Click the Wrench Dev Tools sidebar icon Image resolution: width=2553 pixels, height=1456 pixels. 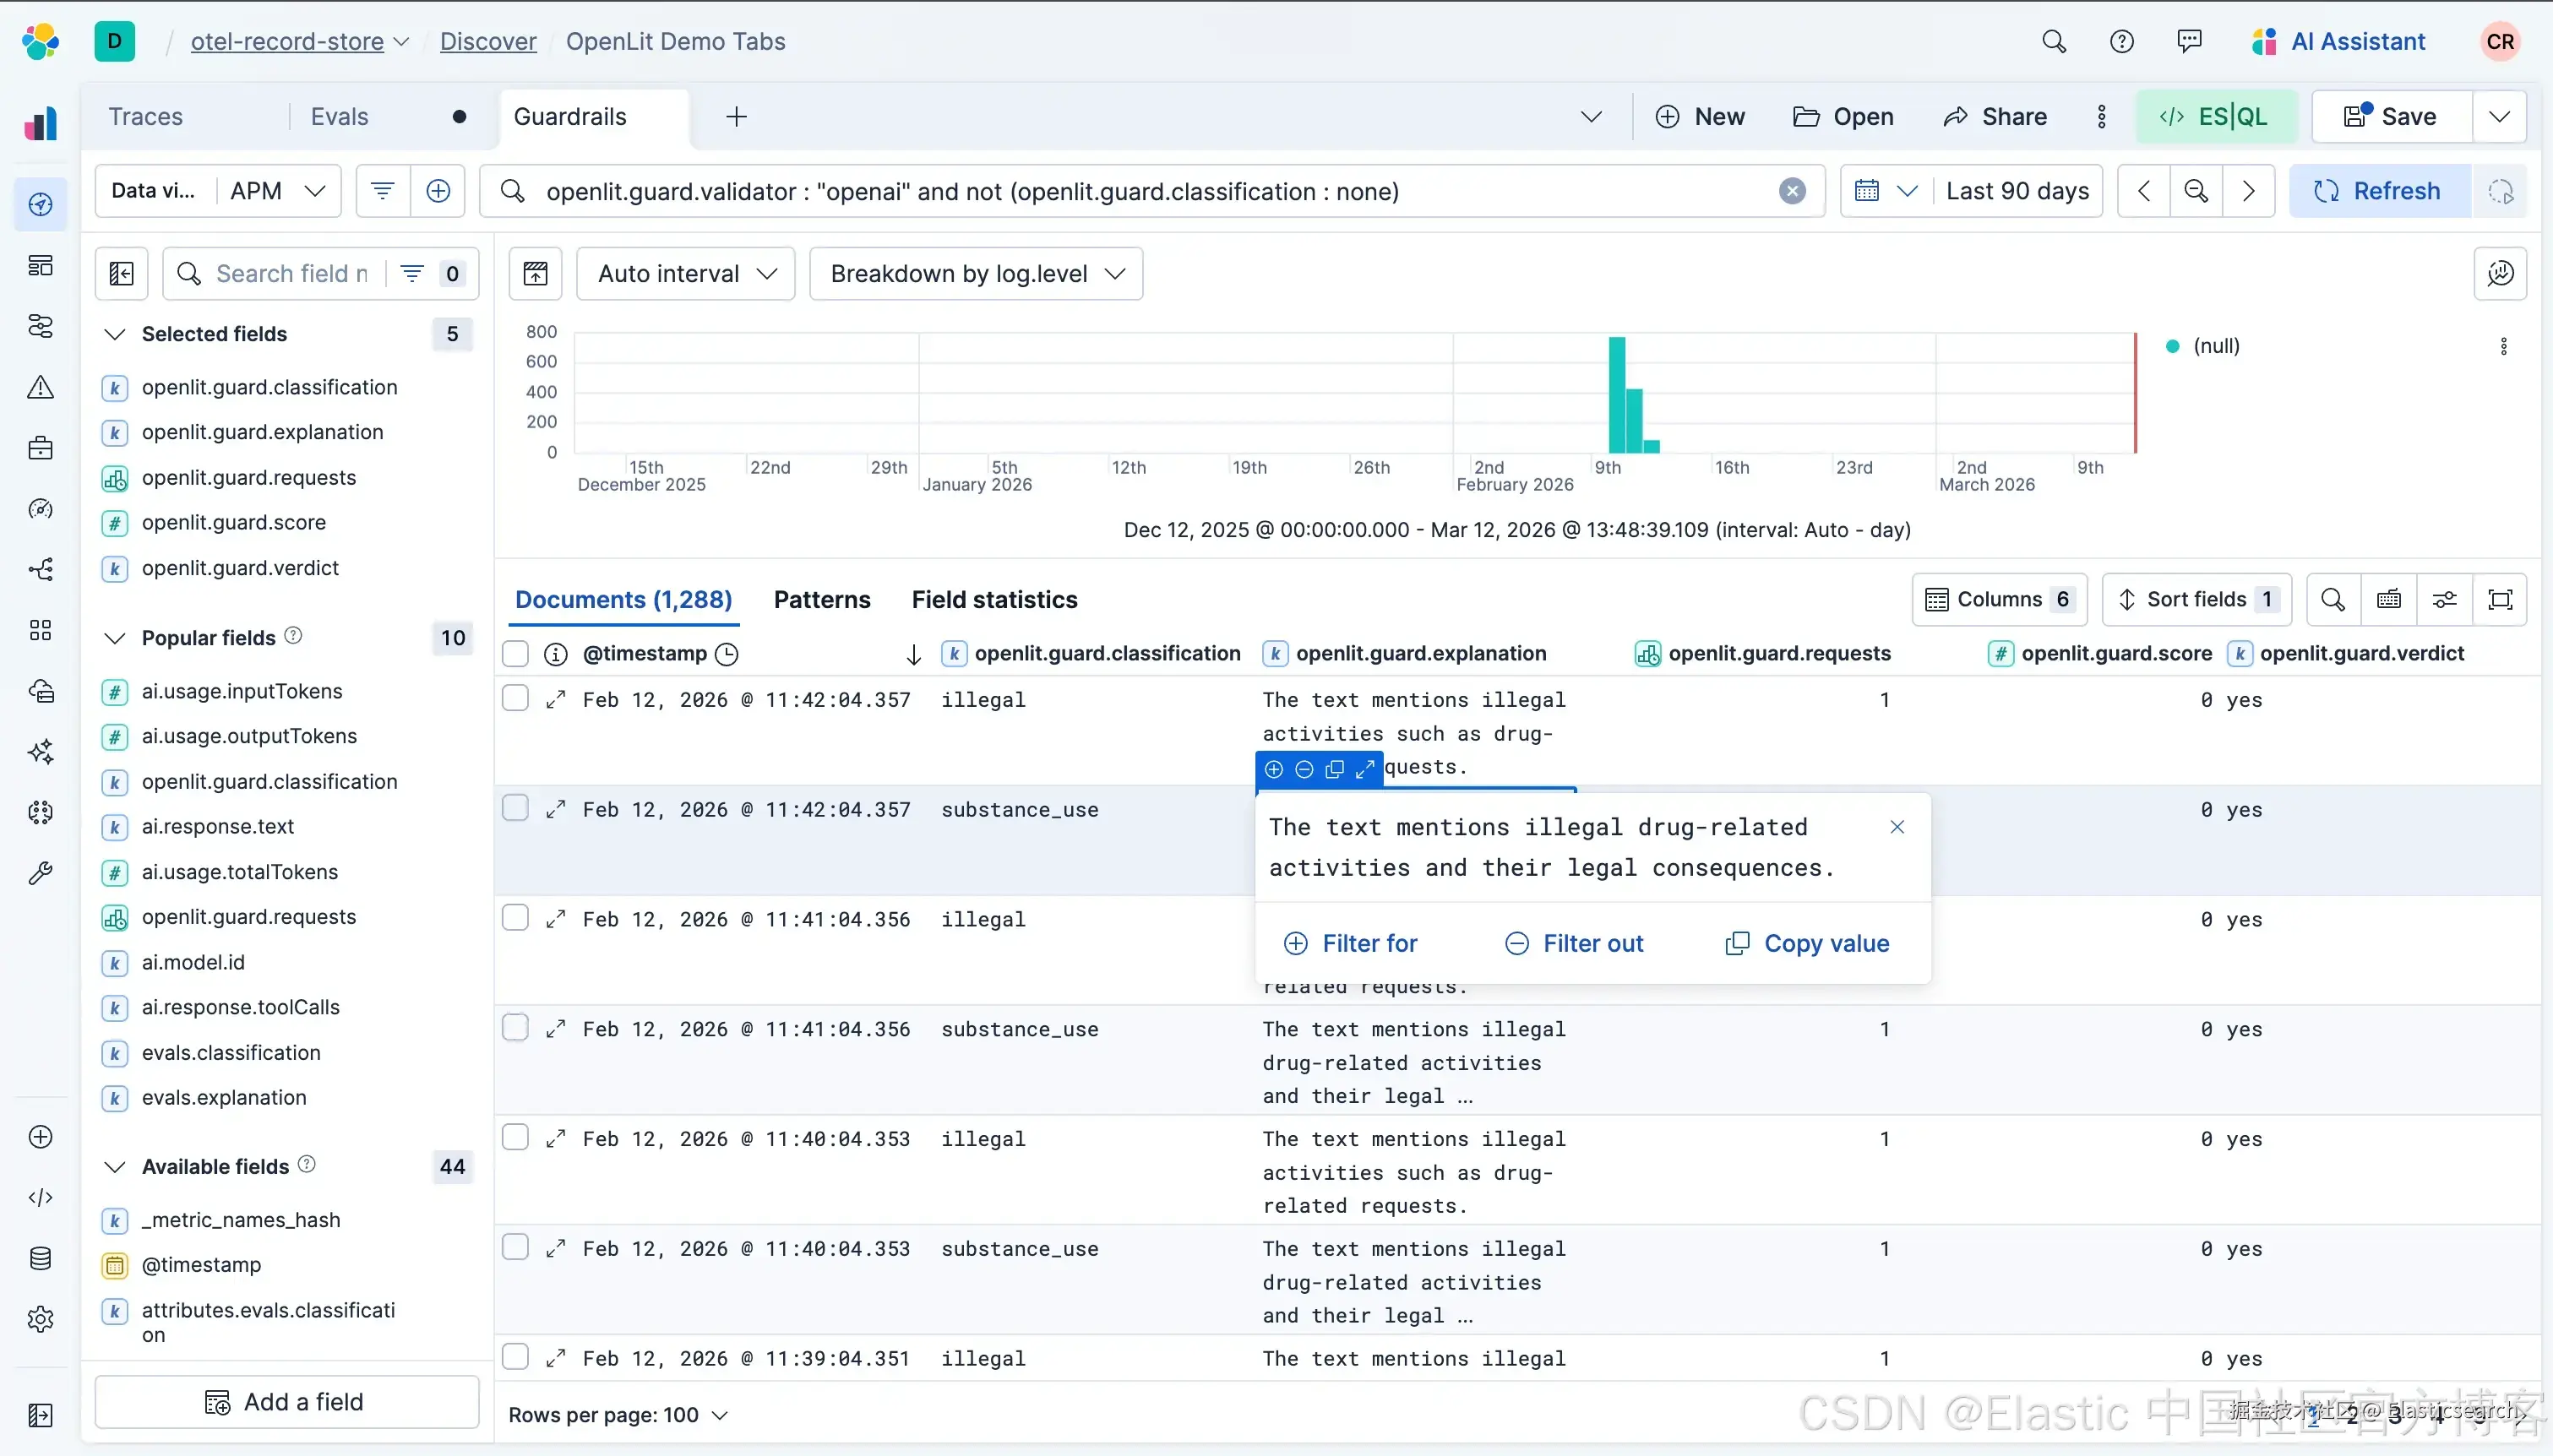(40, 873)
